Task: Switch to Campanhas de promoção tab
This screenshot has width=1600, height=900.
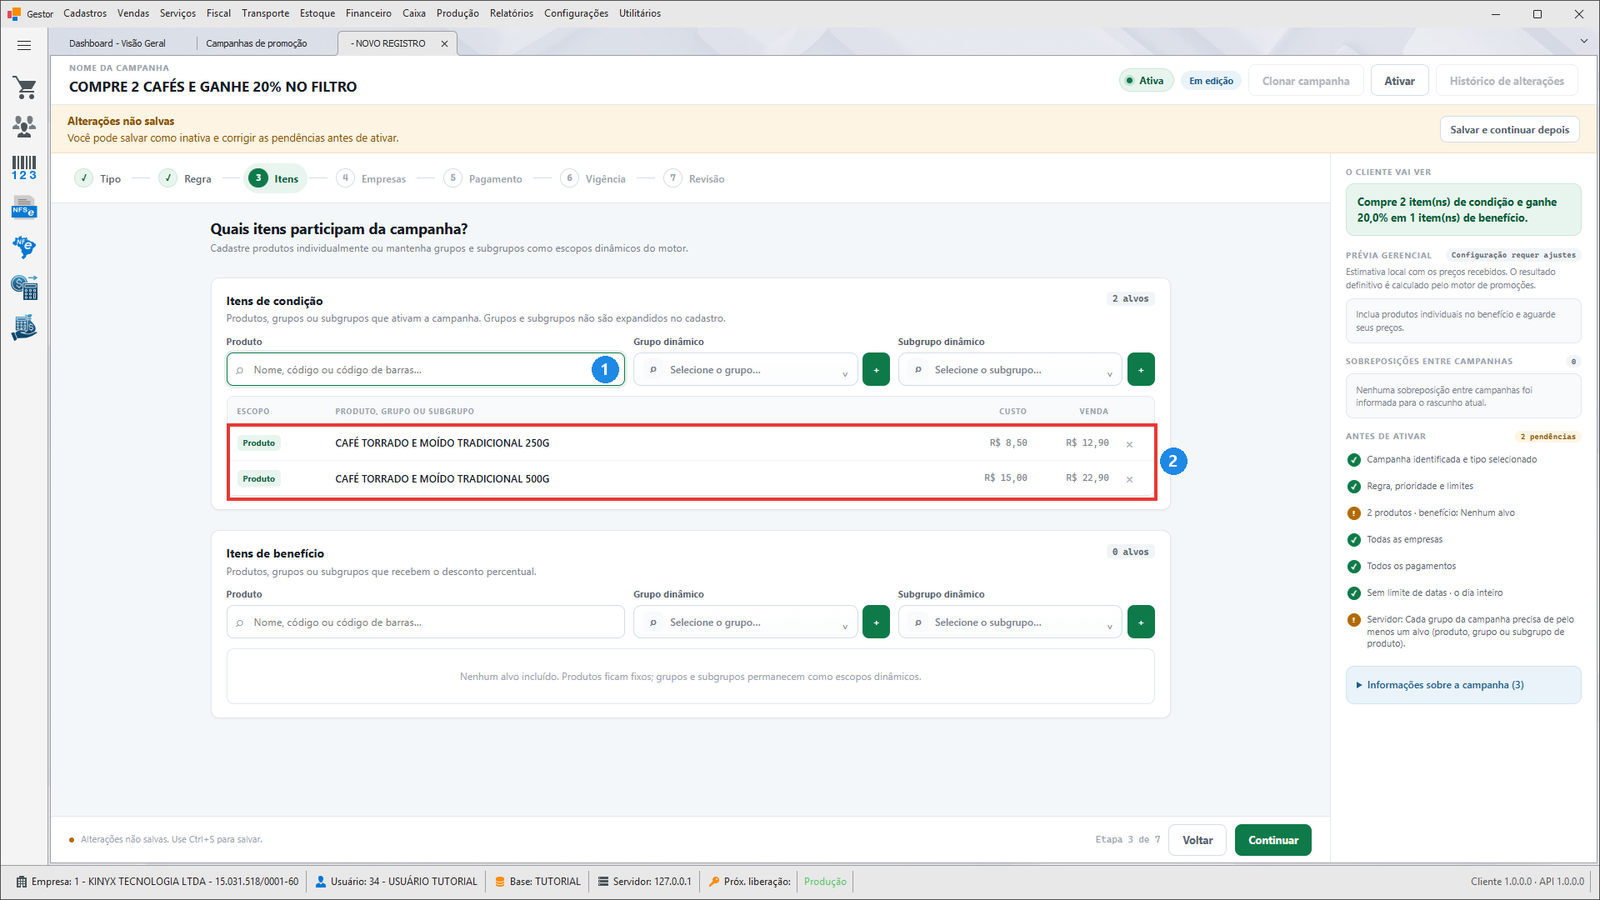Action: pos(257,43)
